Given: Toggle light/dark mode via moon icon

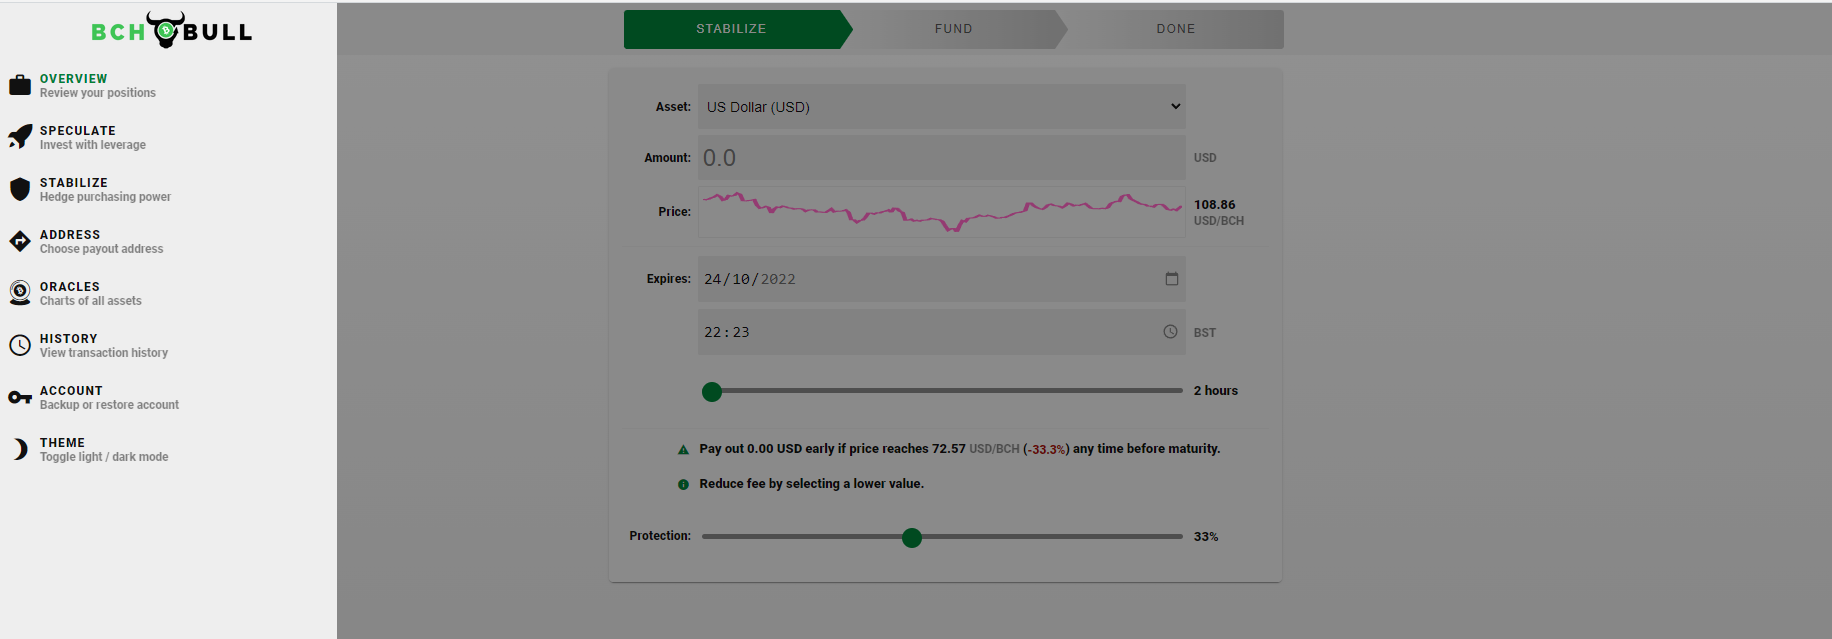Looking at the screenshot, I should (20, 449).
